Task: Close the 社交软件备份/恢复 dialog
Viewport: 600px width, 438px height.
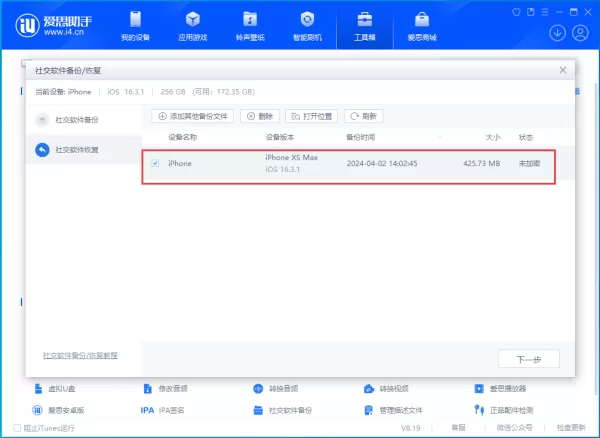Action: (x=562, y=70)
